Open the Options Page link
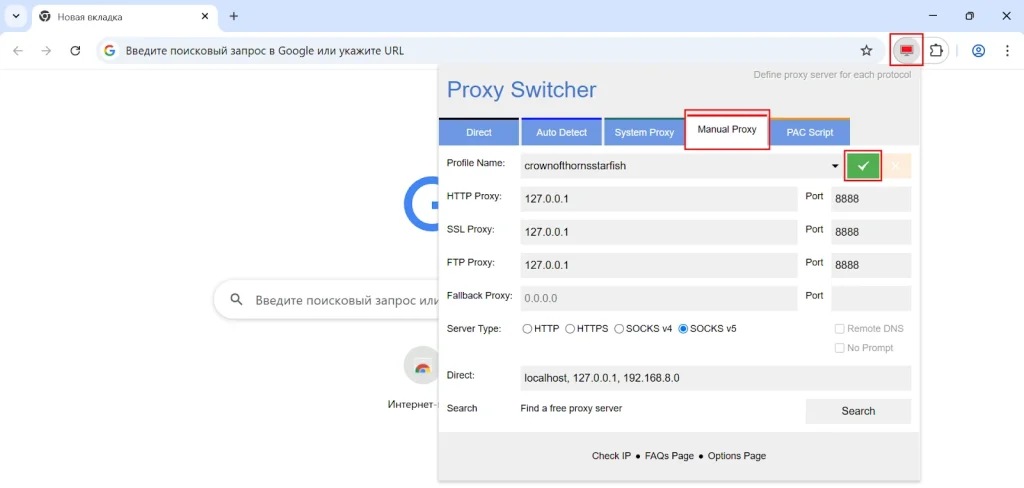This screenshot has height=488, width=1024. 737,455
